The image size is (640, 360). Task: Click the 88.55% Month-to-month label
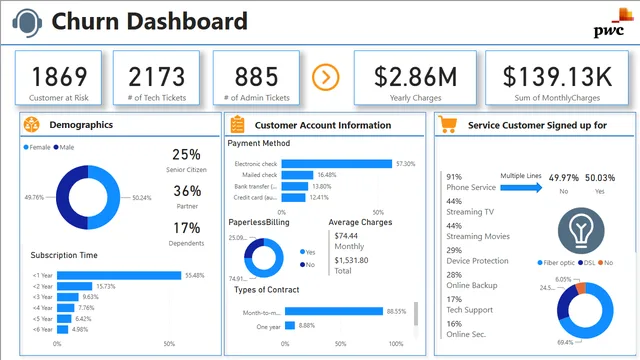(x=396, y=311)
